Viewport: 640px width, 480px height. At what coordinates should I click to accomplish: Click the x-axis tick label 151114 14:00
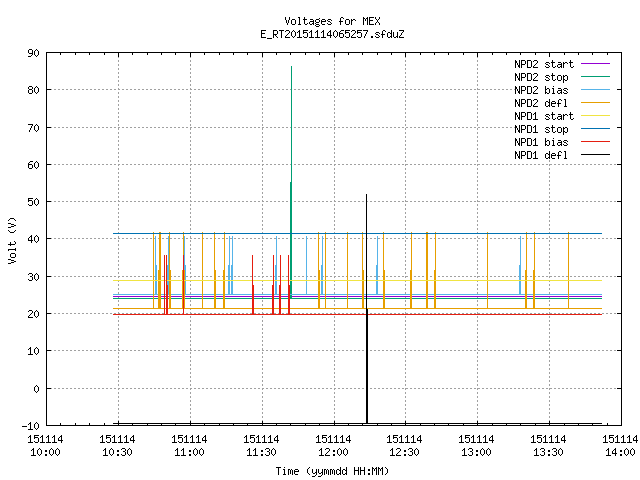(x=620, y=446)
